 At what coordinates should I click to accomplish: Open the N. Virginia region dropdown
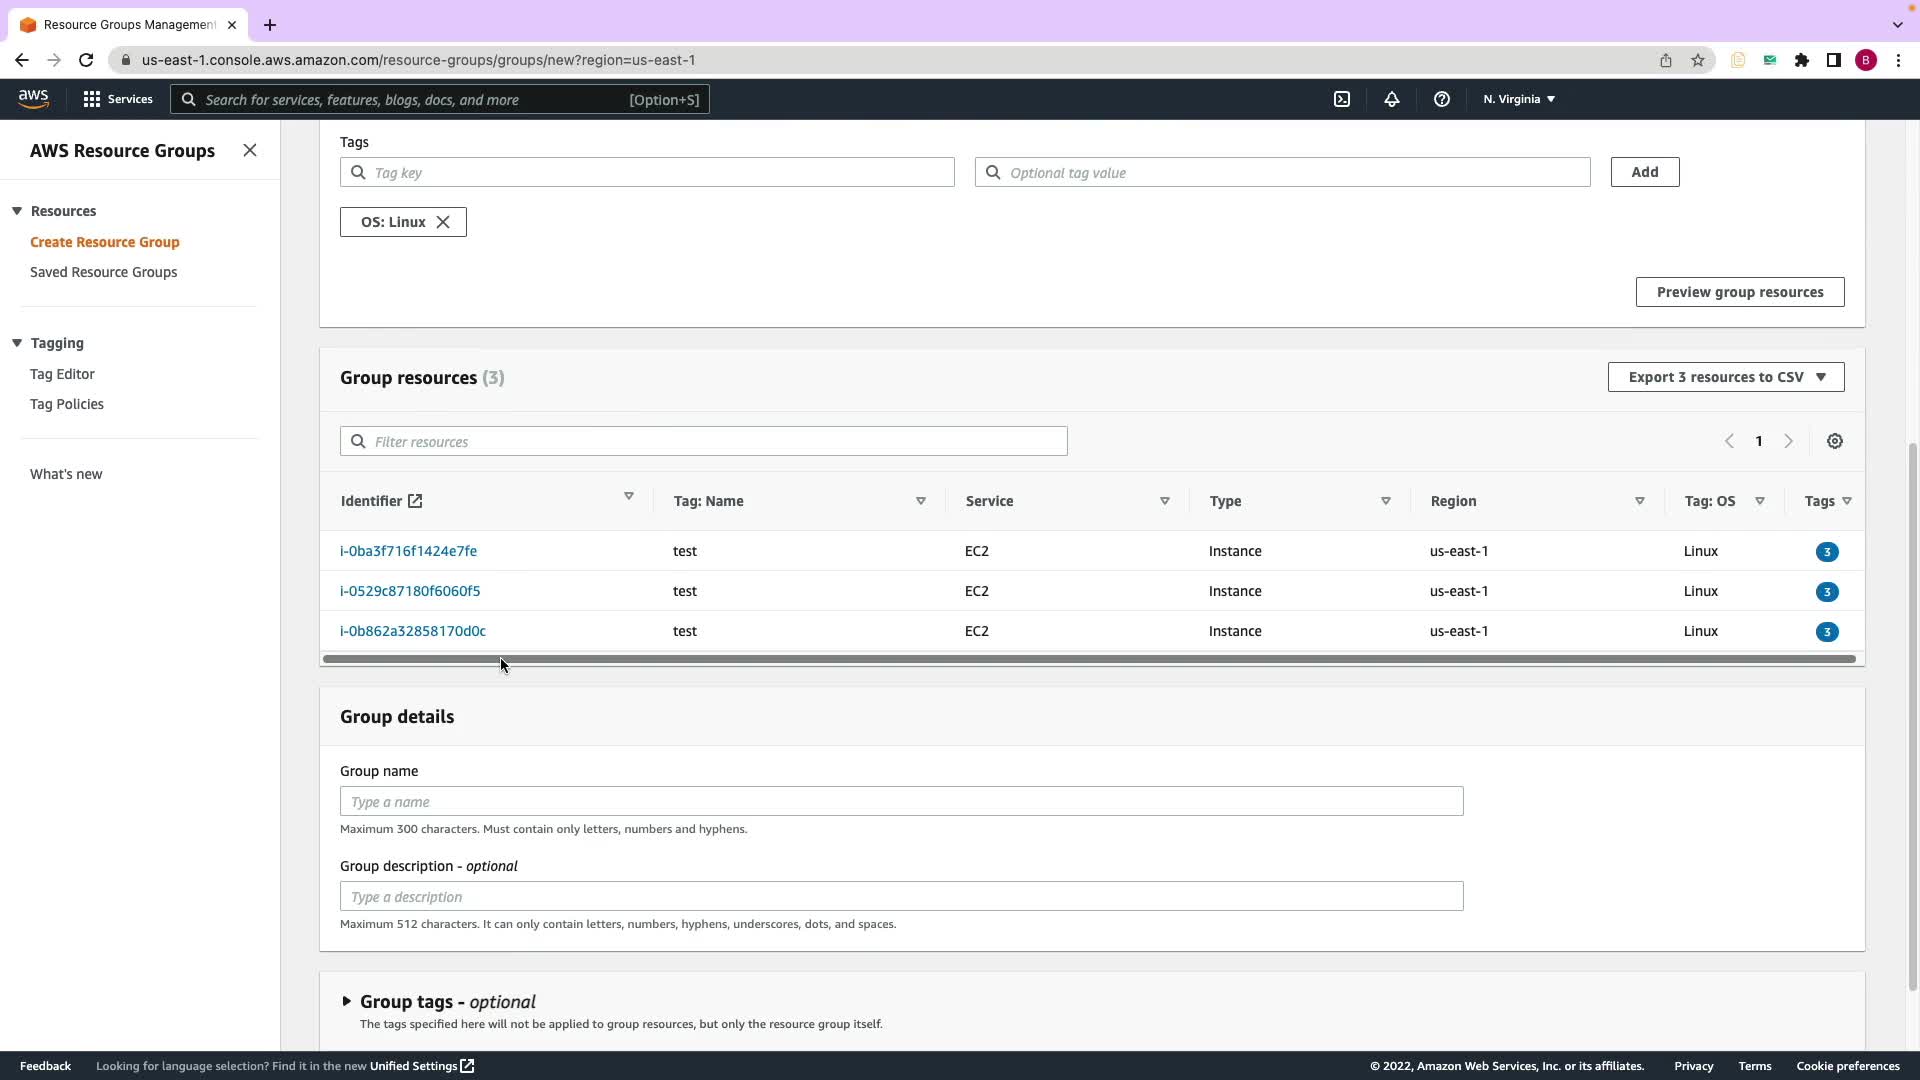tap(1518, 99)
